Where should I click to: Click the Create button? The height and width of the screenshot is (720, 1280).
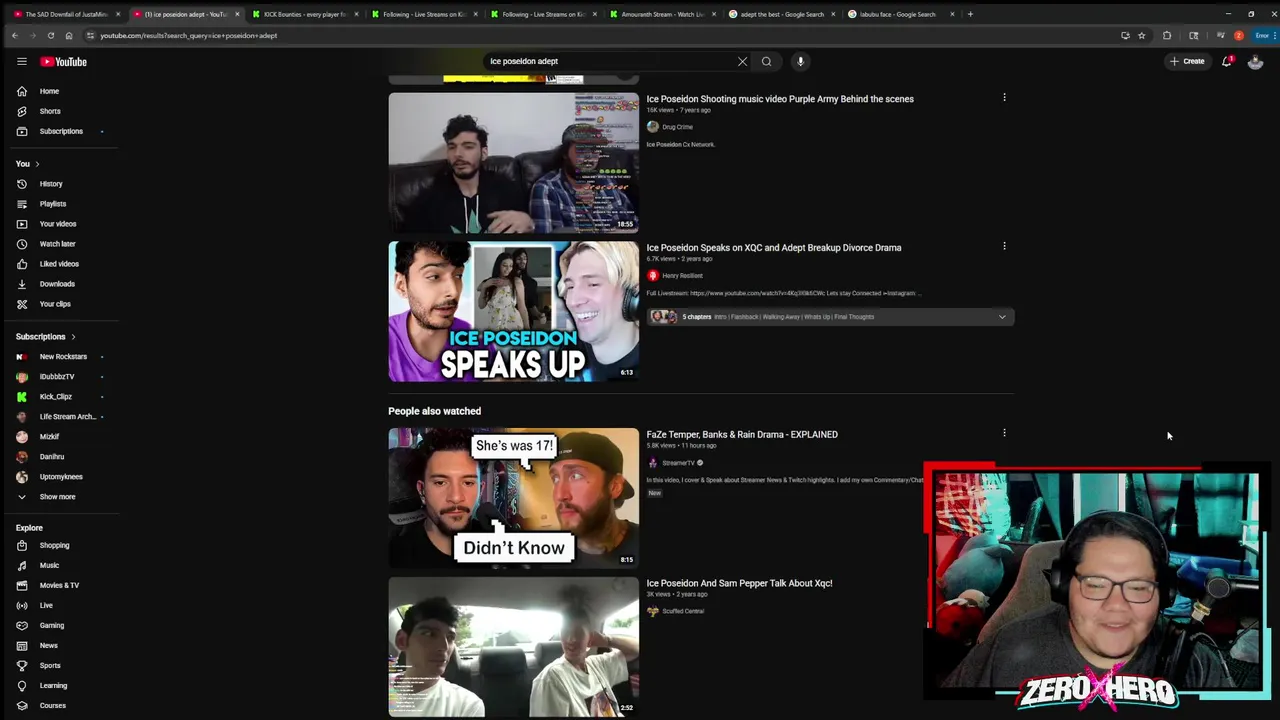coord(1188,61)
